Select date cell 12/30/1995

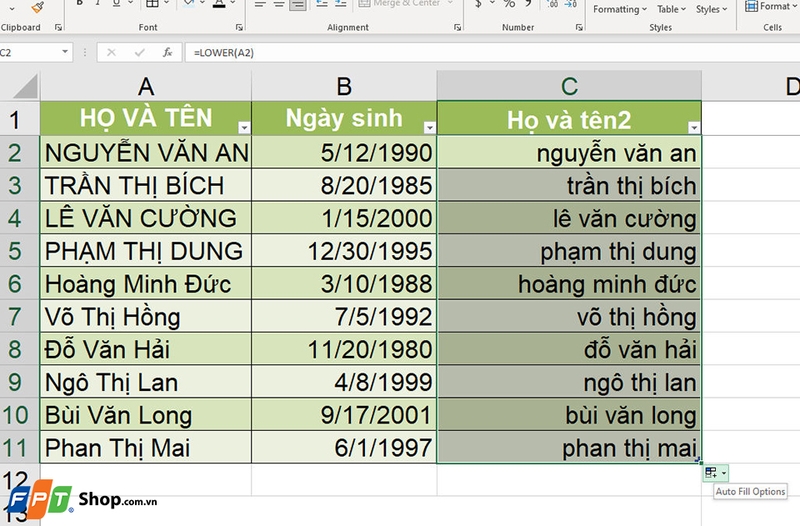[x=344, y=251]
